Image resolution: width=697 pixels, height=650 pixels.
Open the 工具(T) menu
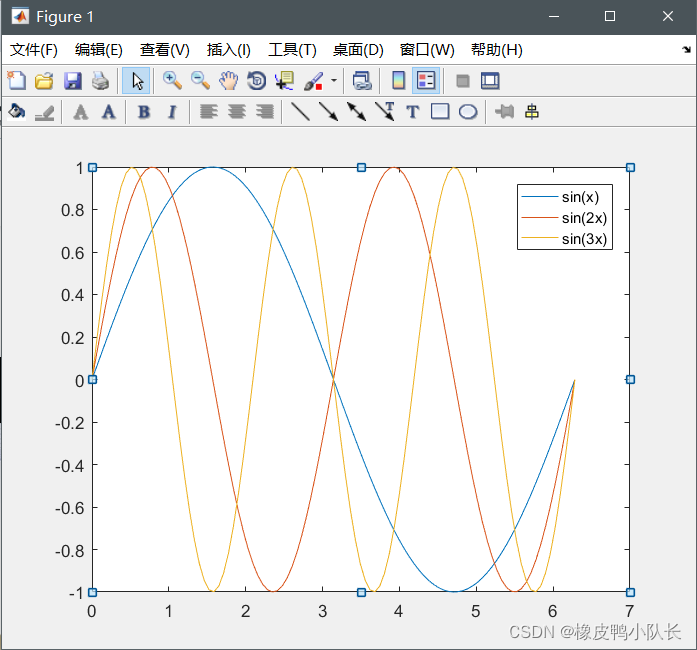pos(292,50)
